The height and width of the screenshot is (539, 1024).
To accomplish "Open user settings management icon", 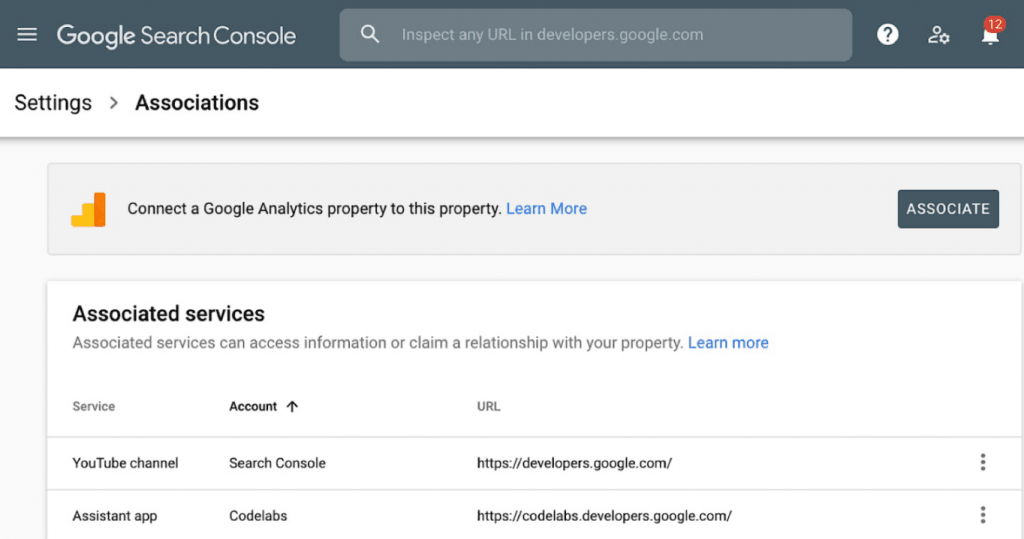I will click(938, 35).
